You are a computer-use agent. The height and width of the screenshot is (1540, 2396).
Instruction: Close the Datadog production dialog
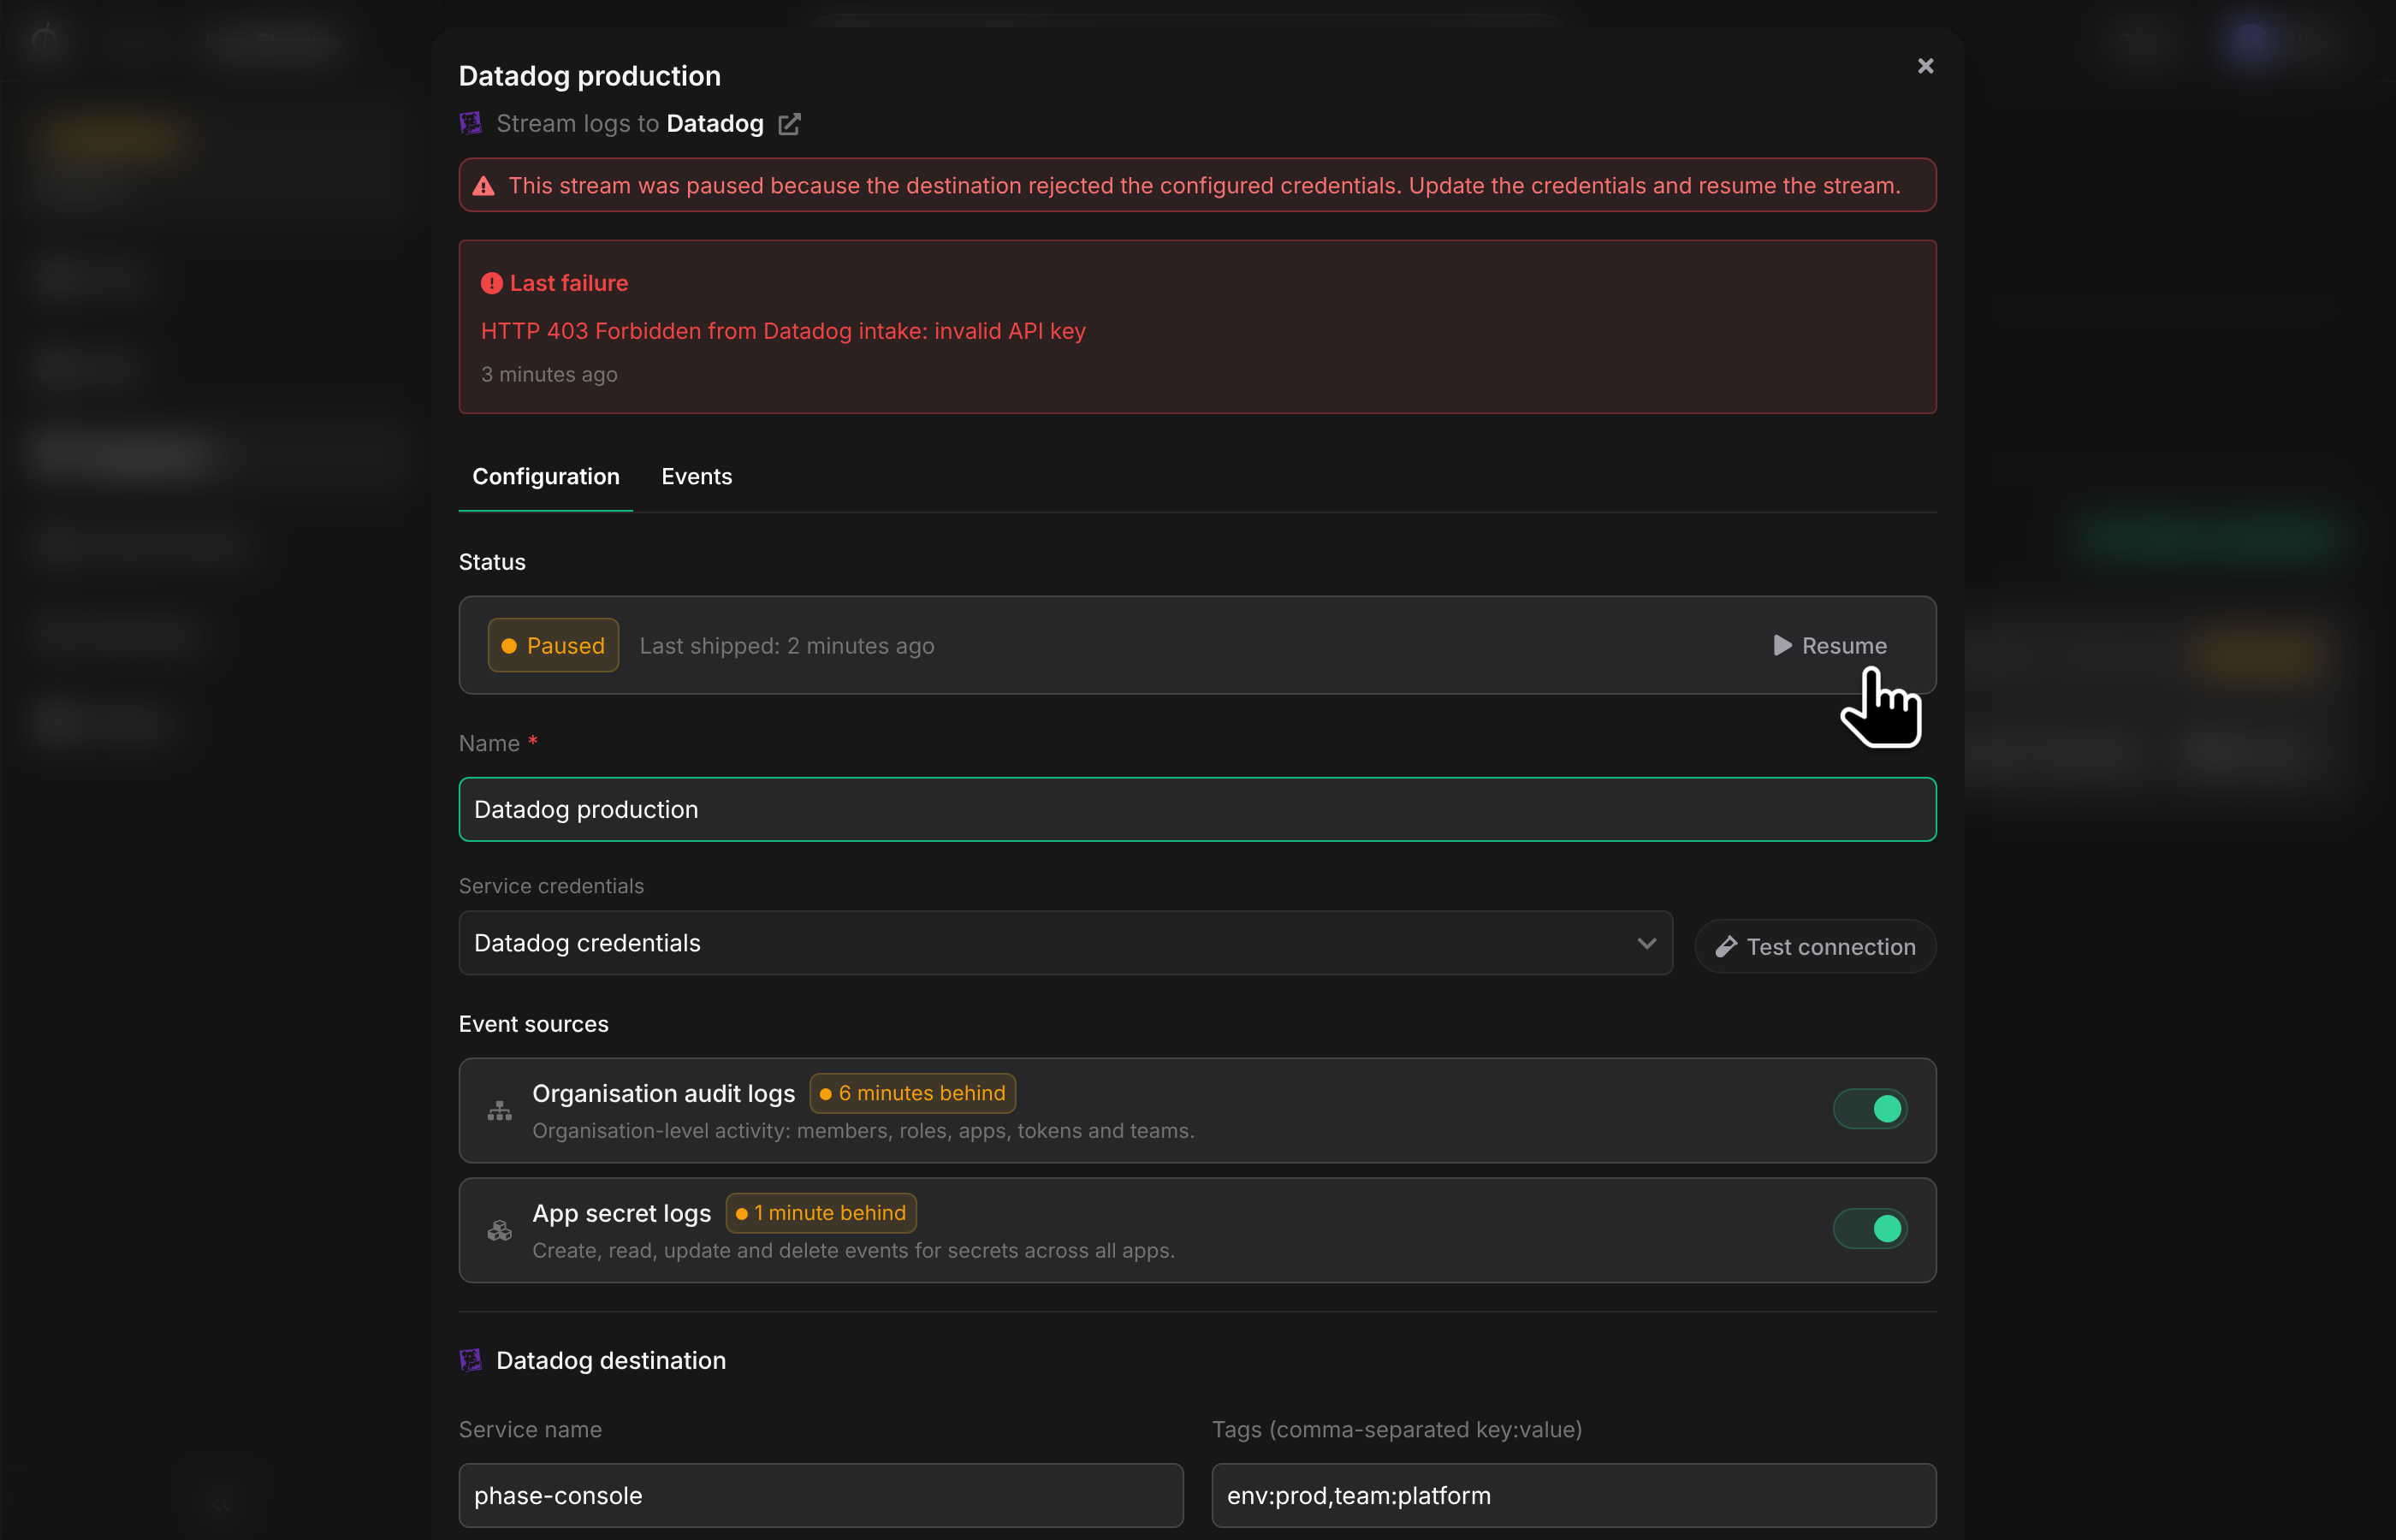[1925, 66]
